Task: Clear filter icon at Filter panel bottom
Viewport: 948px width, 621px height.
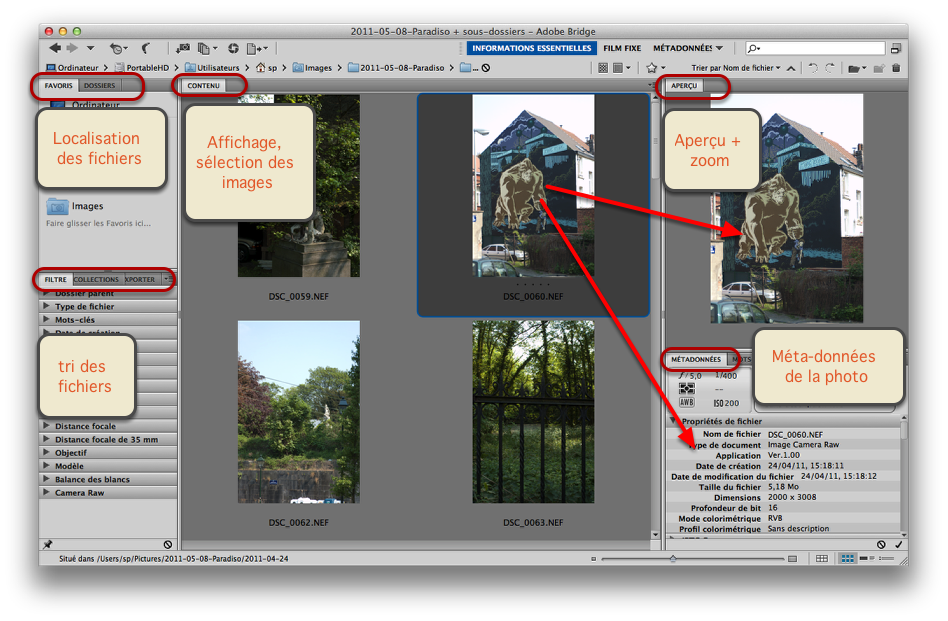Action: tap(168, 544)
